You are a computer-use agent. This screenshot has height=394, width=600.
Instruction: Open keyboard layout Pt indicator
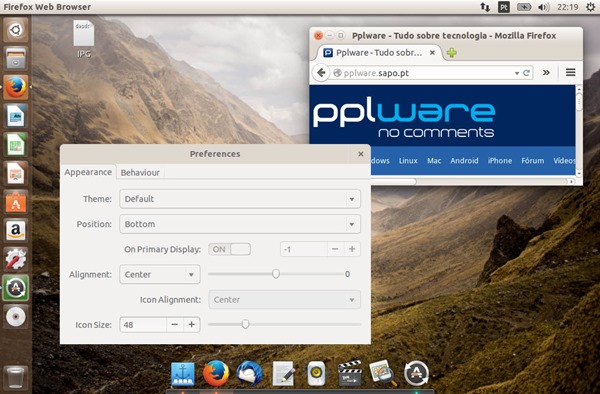click(504, 7)
